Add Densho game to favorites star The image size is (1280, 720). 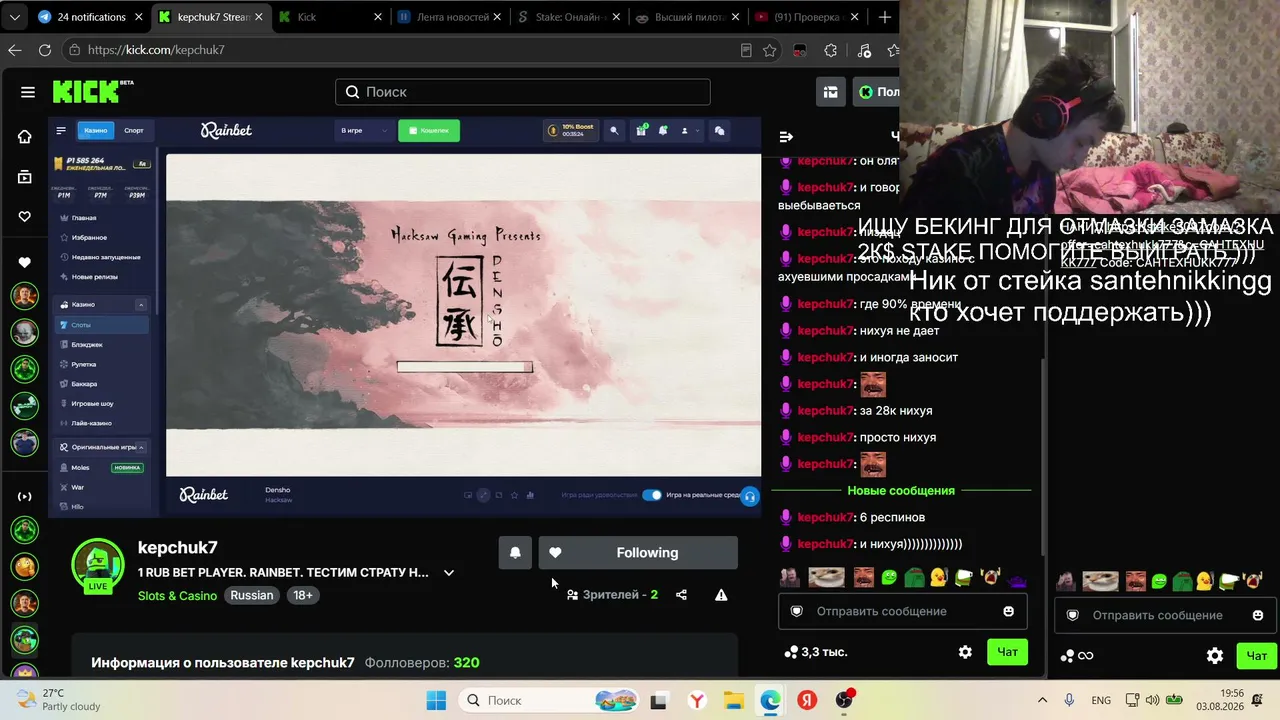514,495
